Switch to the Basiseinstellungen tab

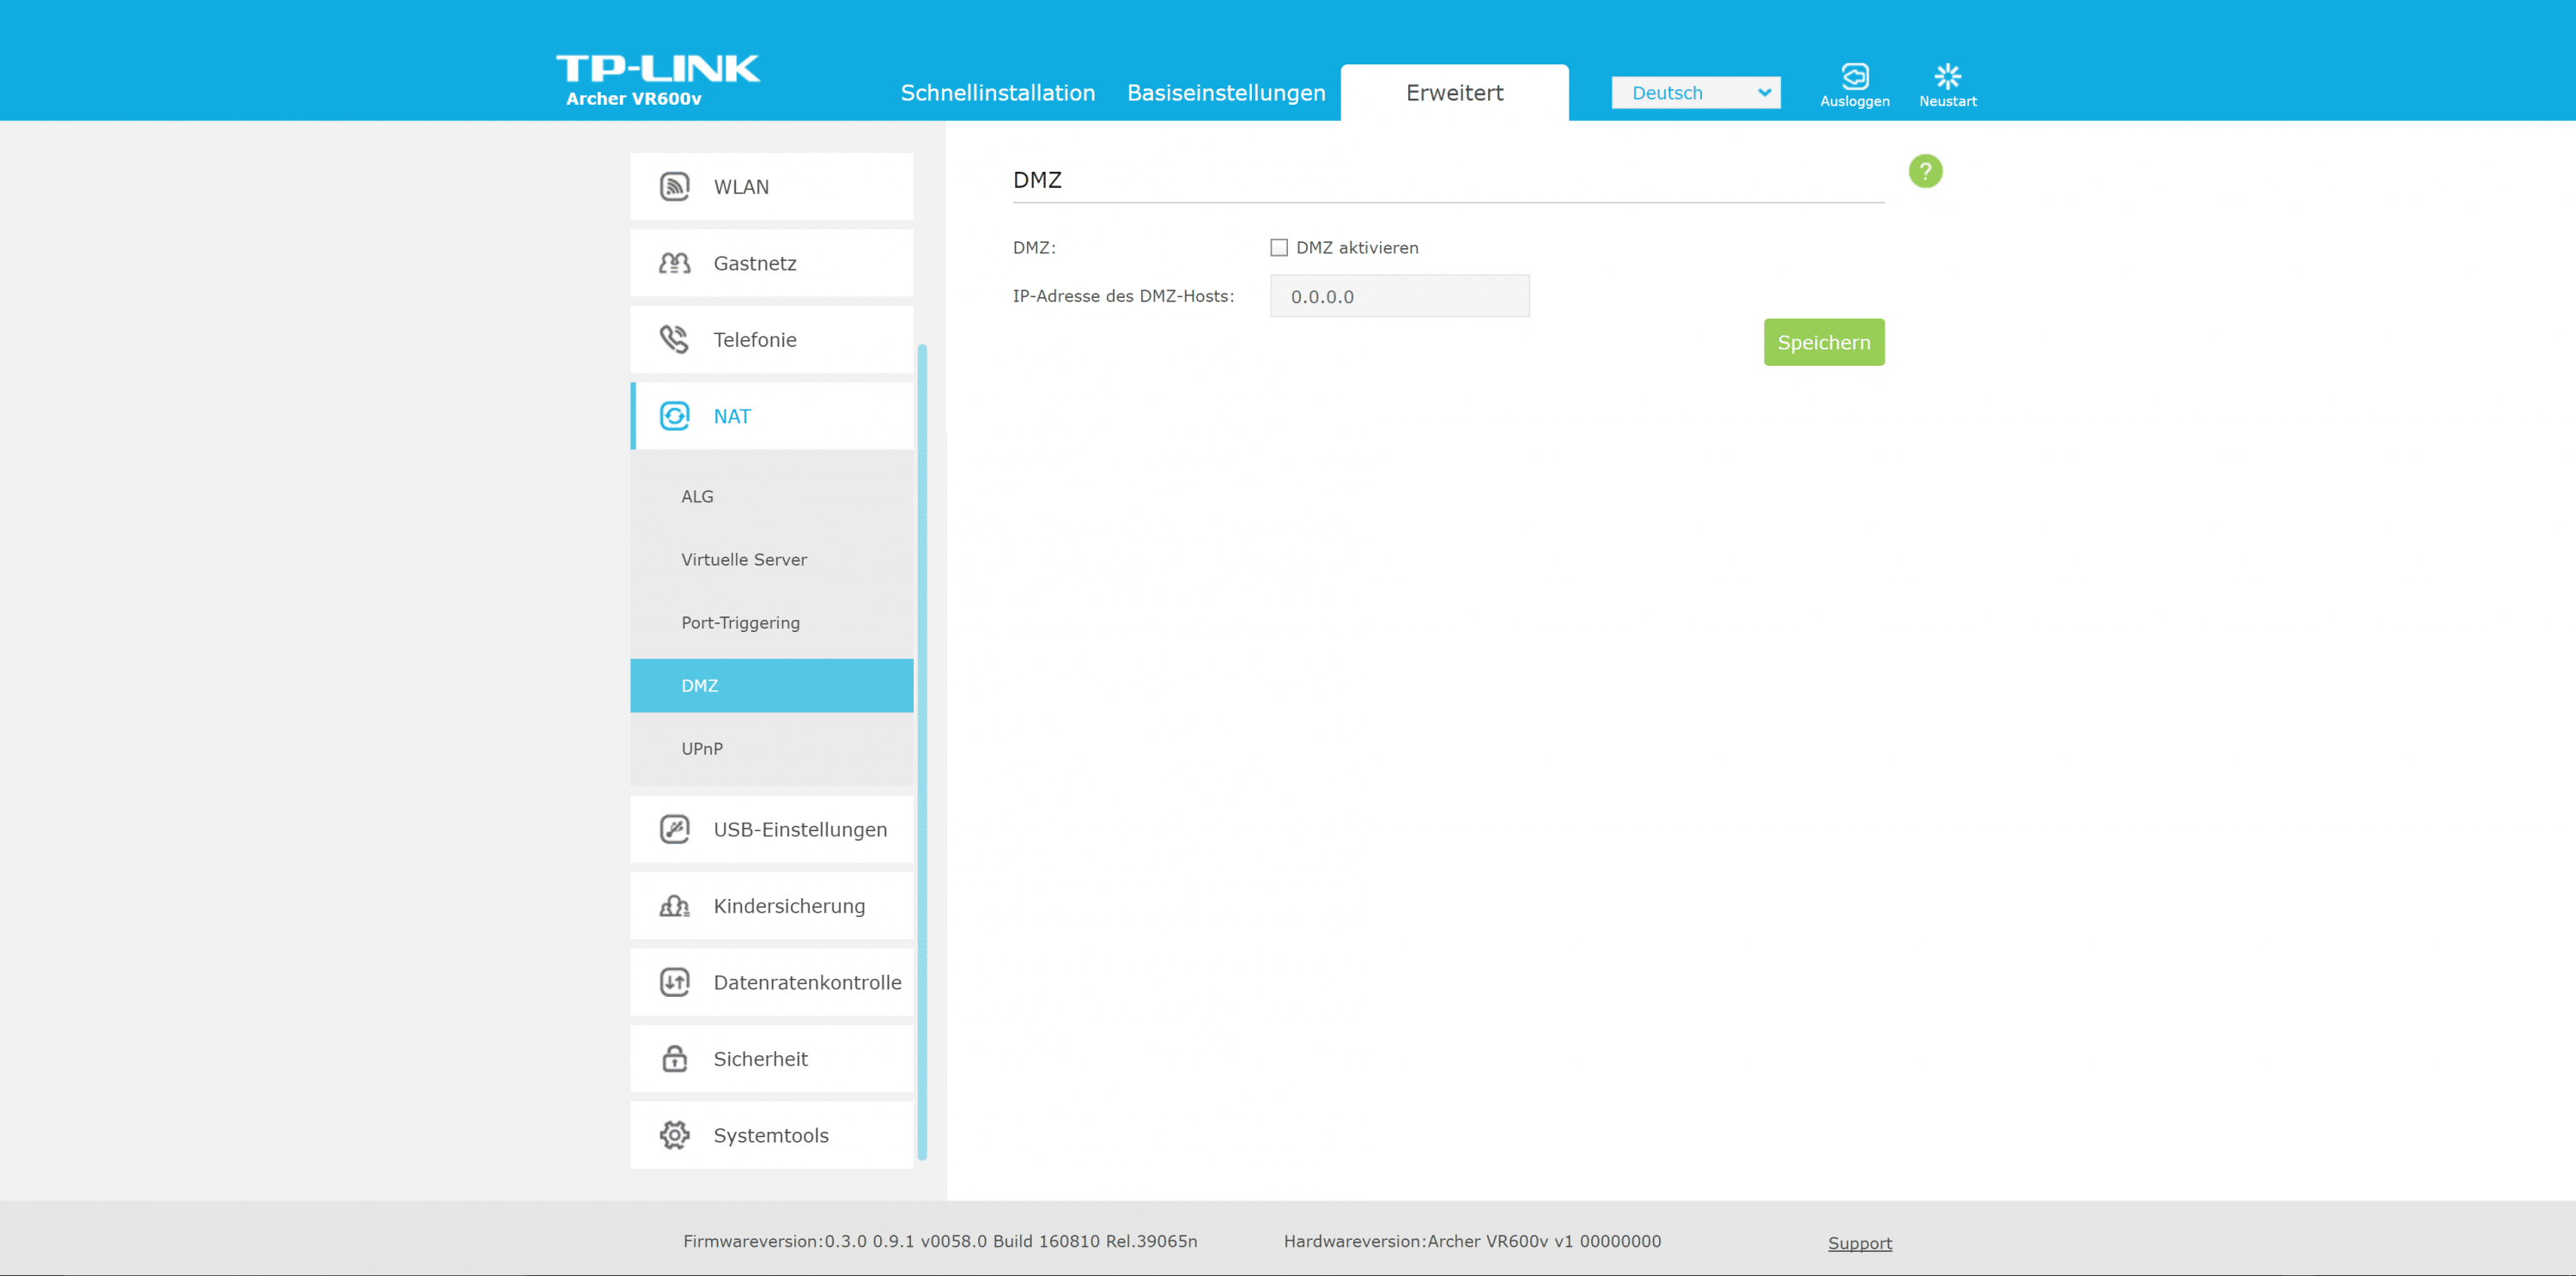pos(1226,93)
